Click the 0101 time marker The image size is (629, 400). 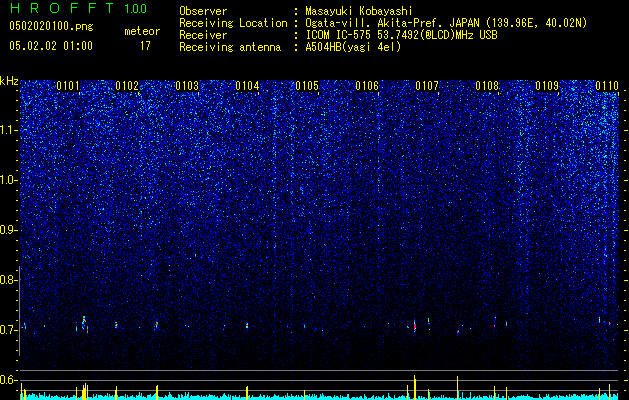pos(68,85)
